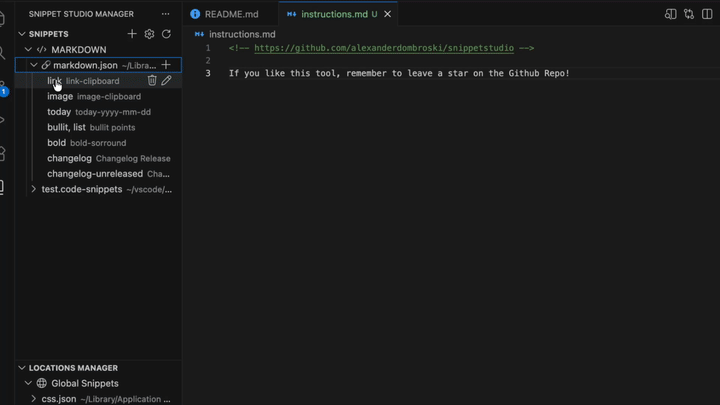Collapse the Locations Manager section
This screenshot has height=405, width=720.
click(x=22, y=368)
